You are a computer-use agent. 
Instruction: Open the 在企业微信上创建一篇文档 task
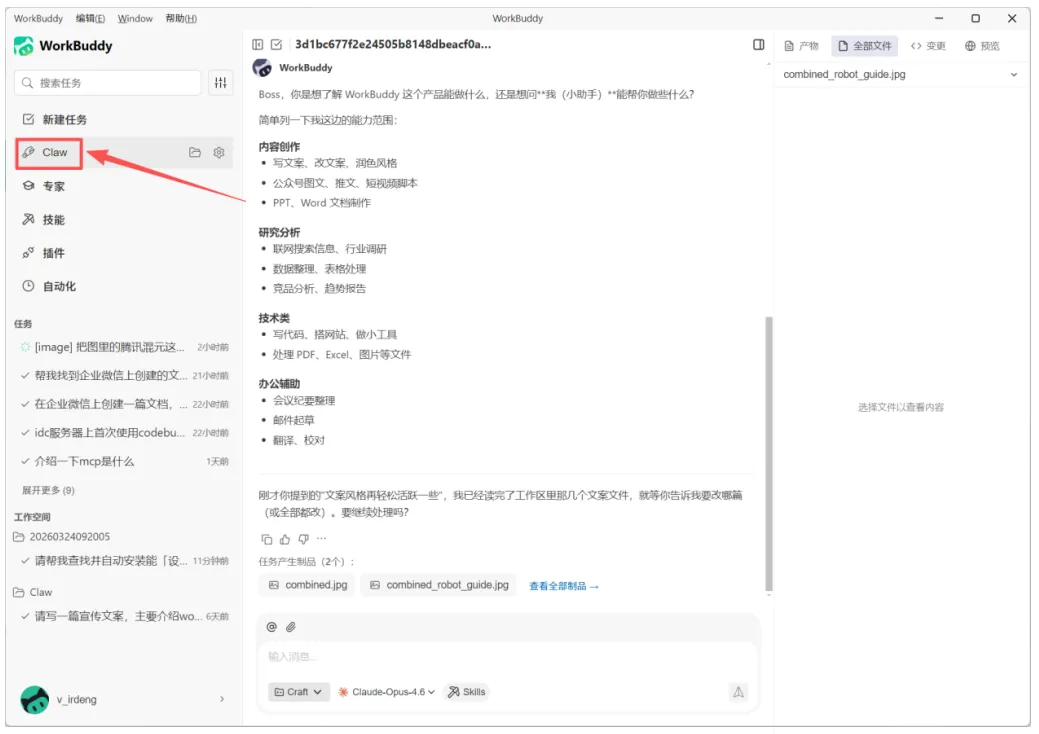(x=125, y=404)
